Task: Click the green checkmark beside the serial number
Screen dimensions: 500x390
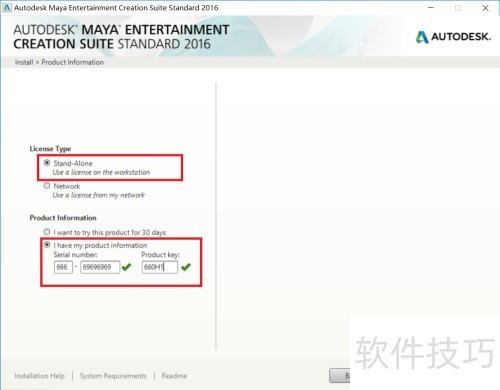Action: (126, 267)
